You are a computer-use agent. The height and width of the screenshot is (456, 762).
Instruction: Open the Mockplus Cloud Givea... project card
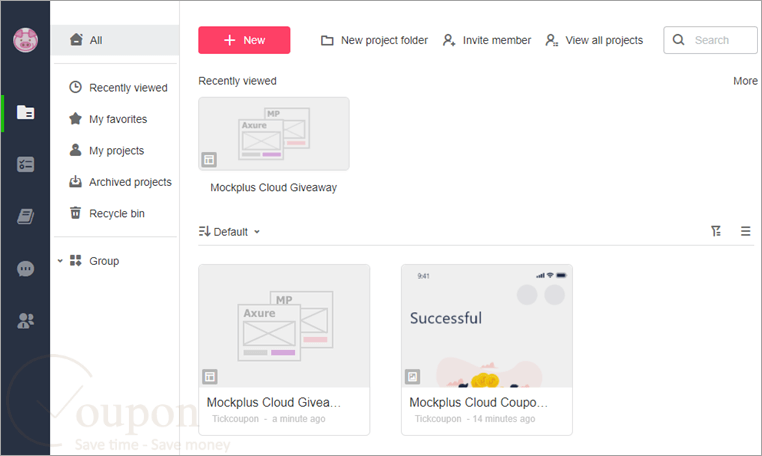tap(284, 350)
